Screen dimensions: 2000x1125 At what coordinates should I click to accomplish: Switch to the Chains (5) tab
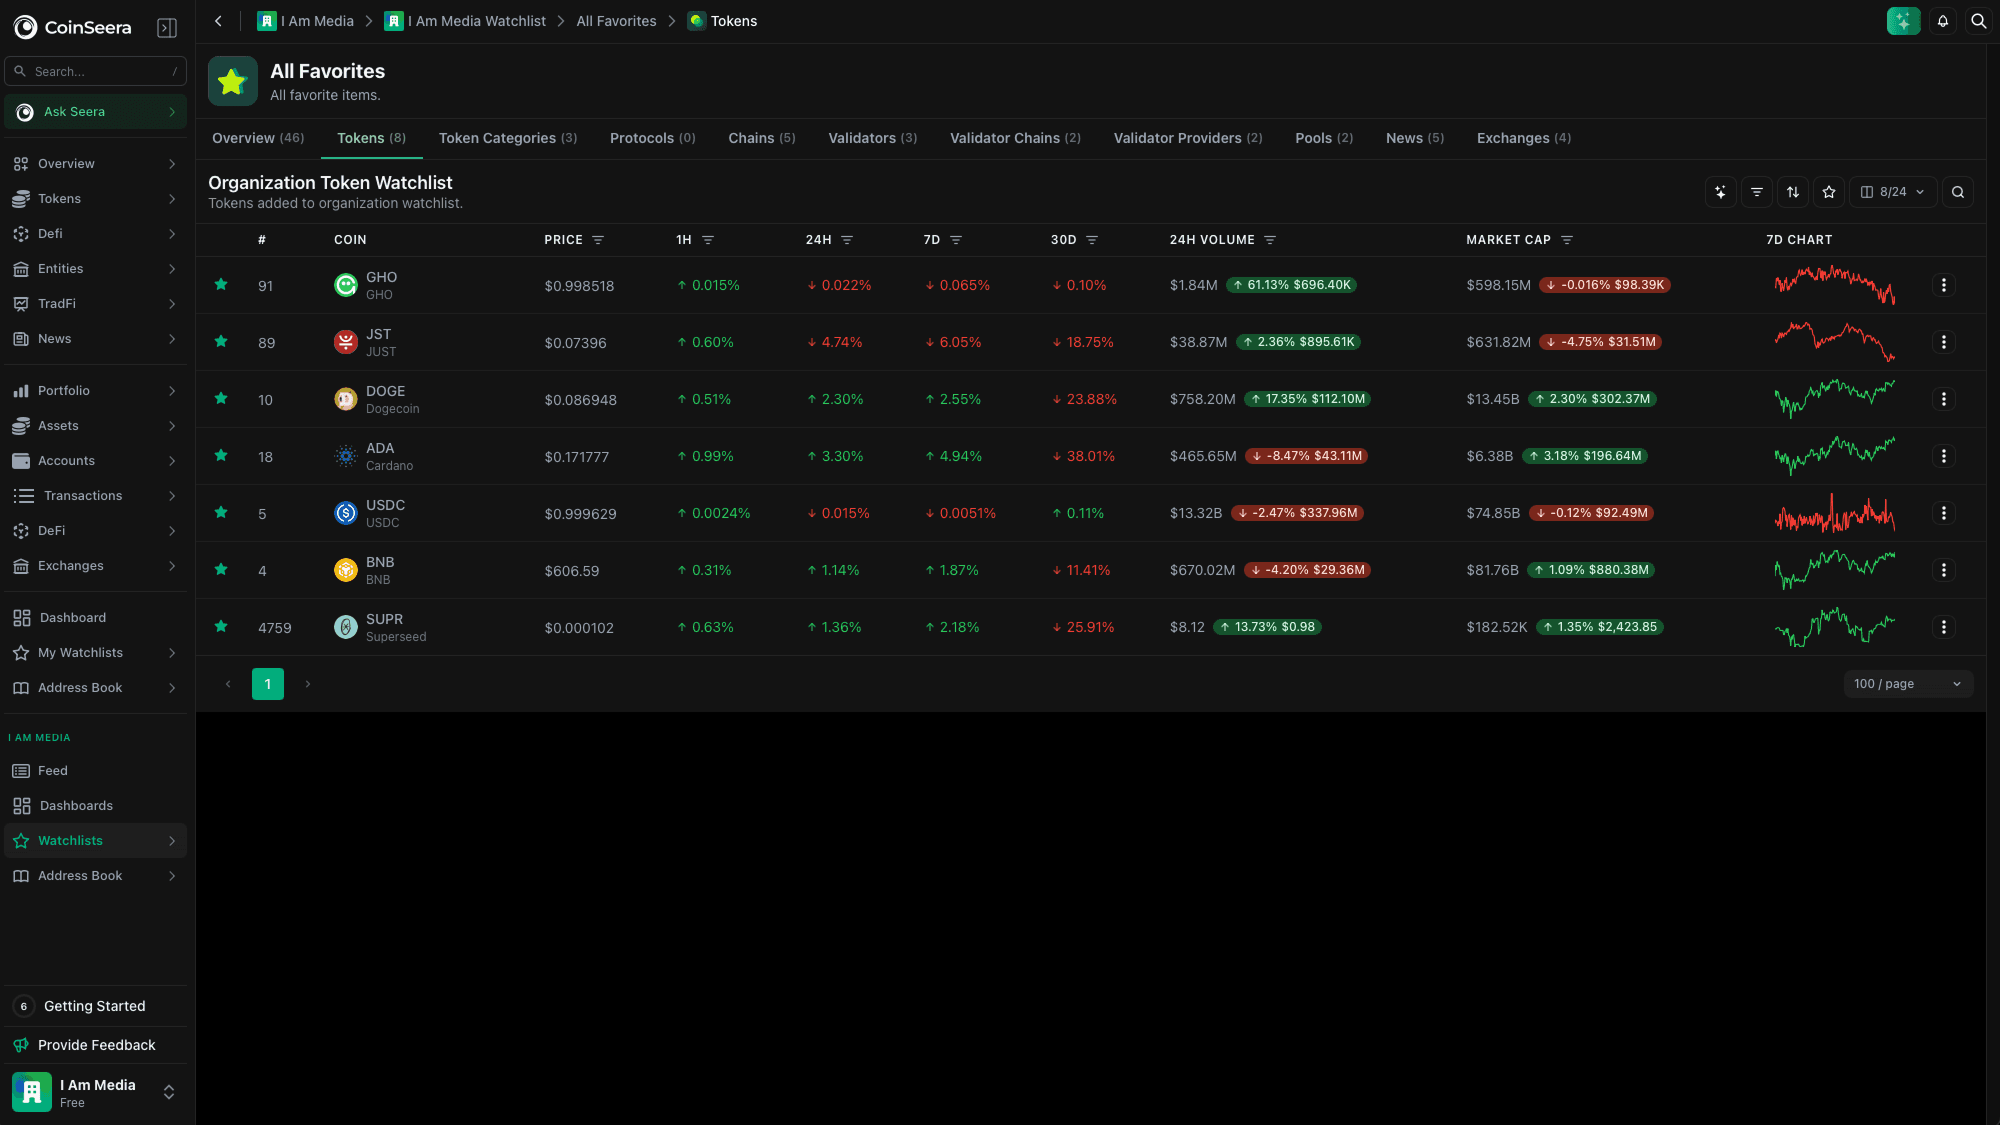pyautogui.click(x=761, y=138)
